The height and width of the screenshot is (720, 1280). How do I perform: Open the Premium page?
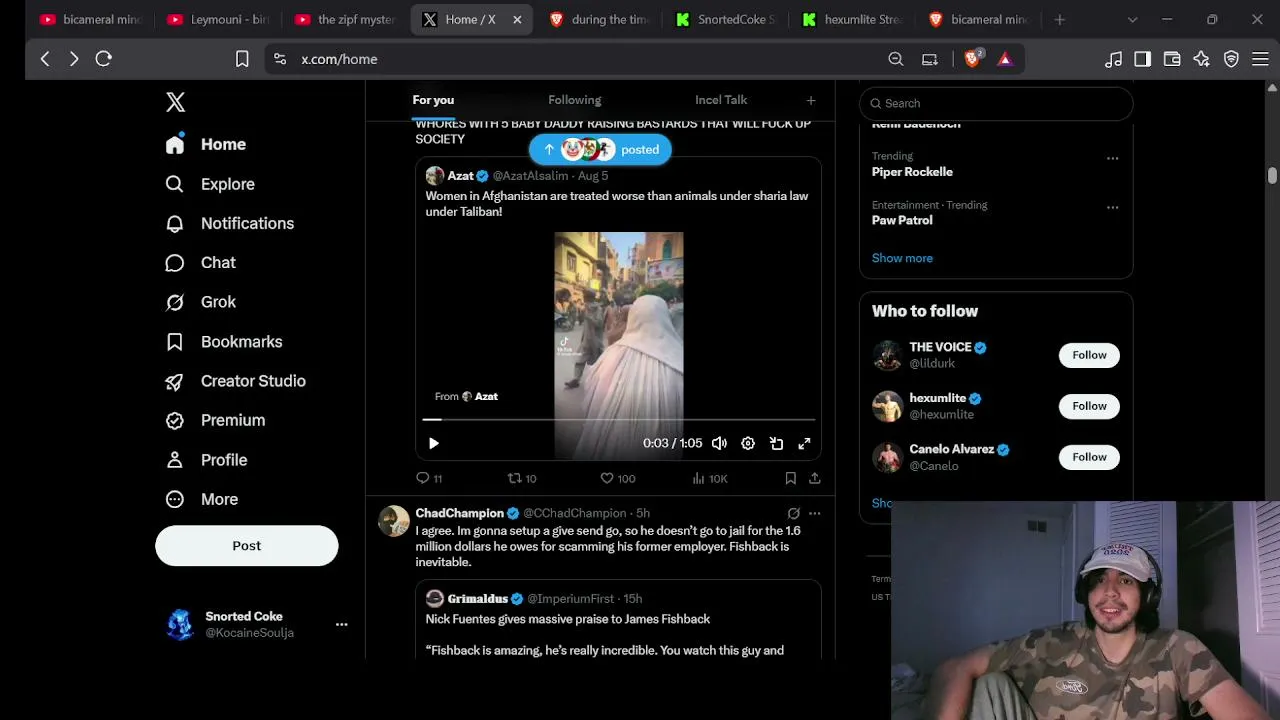(x=215, y=420)
